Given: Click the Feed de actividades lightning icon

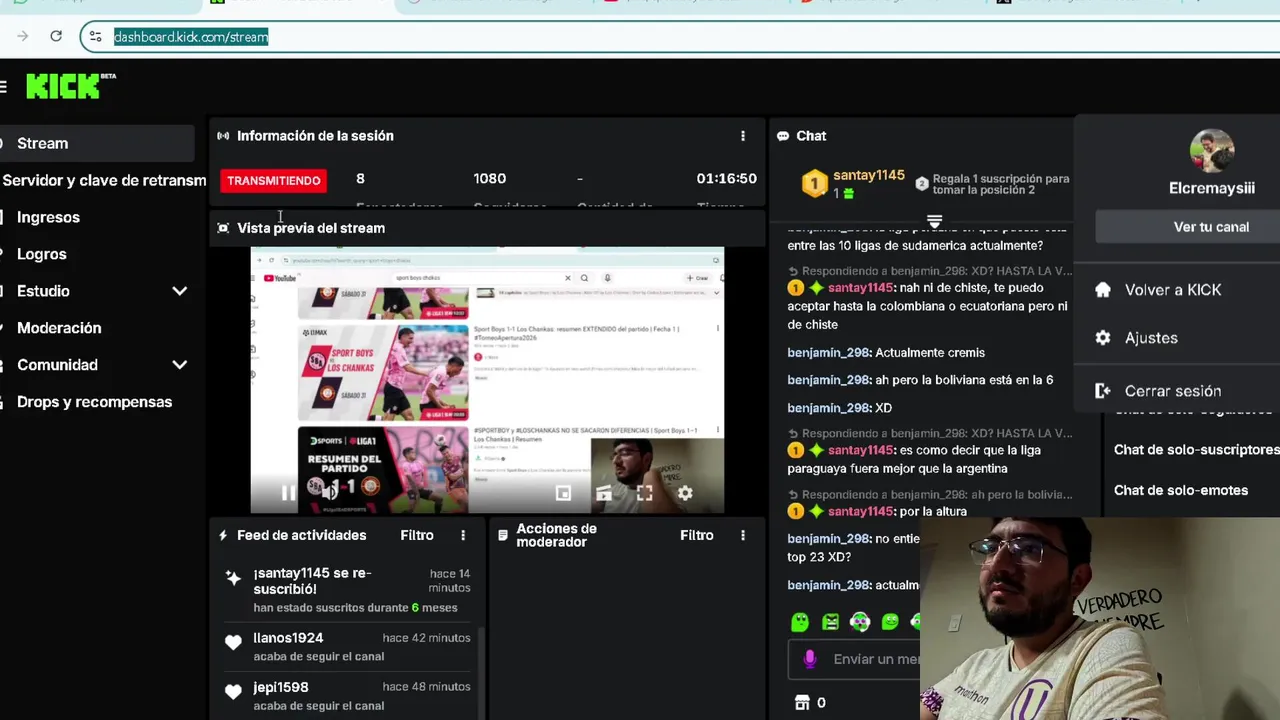Looking at the screenshot, I should (x=223, y=536).
